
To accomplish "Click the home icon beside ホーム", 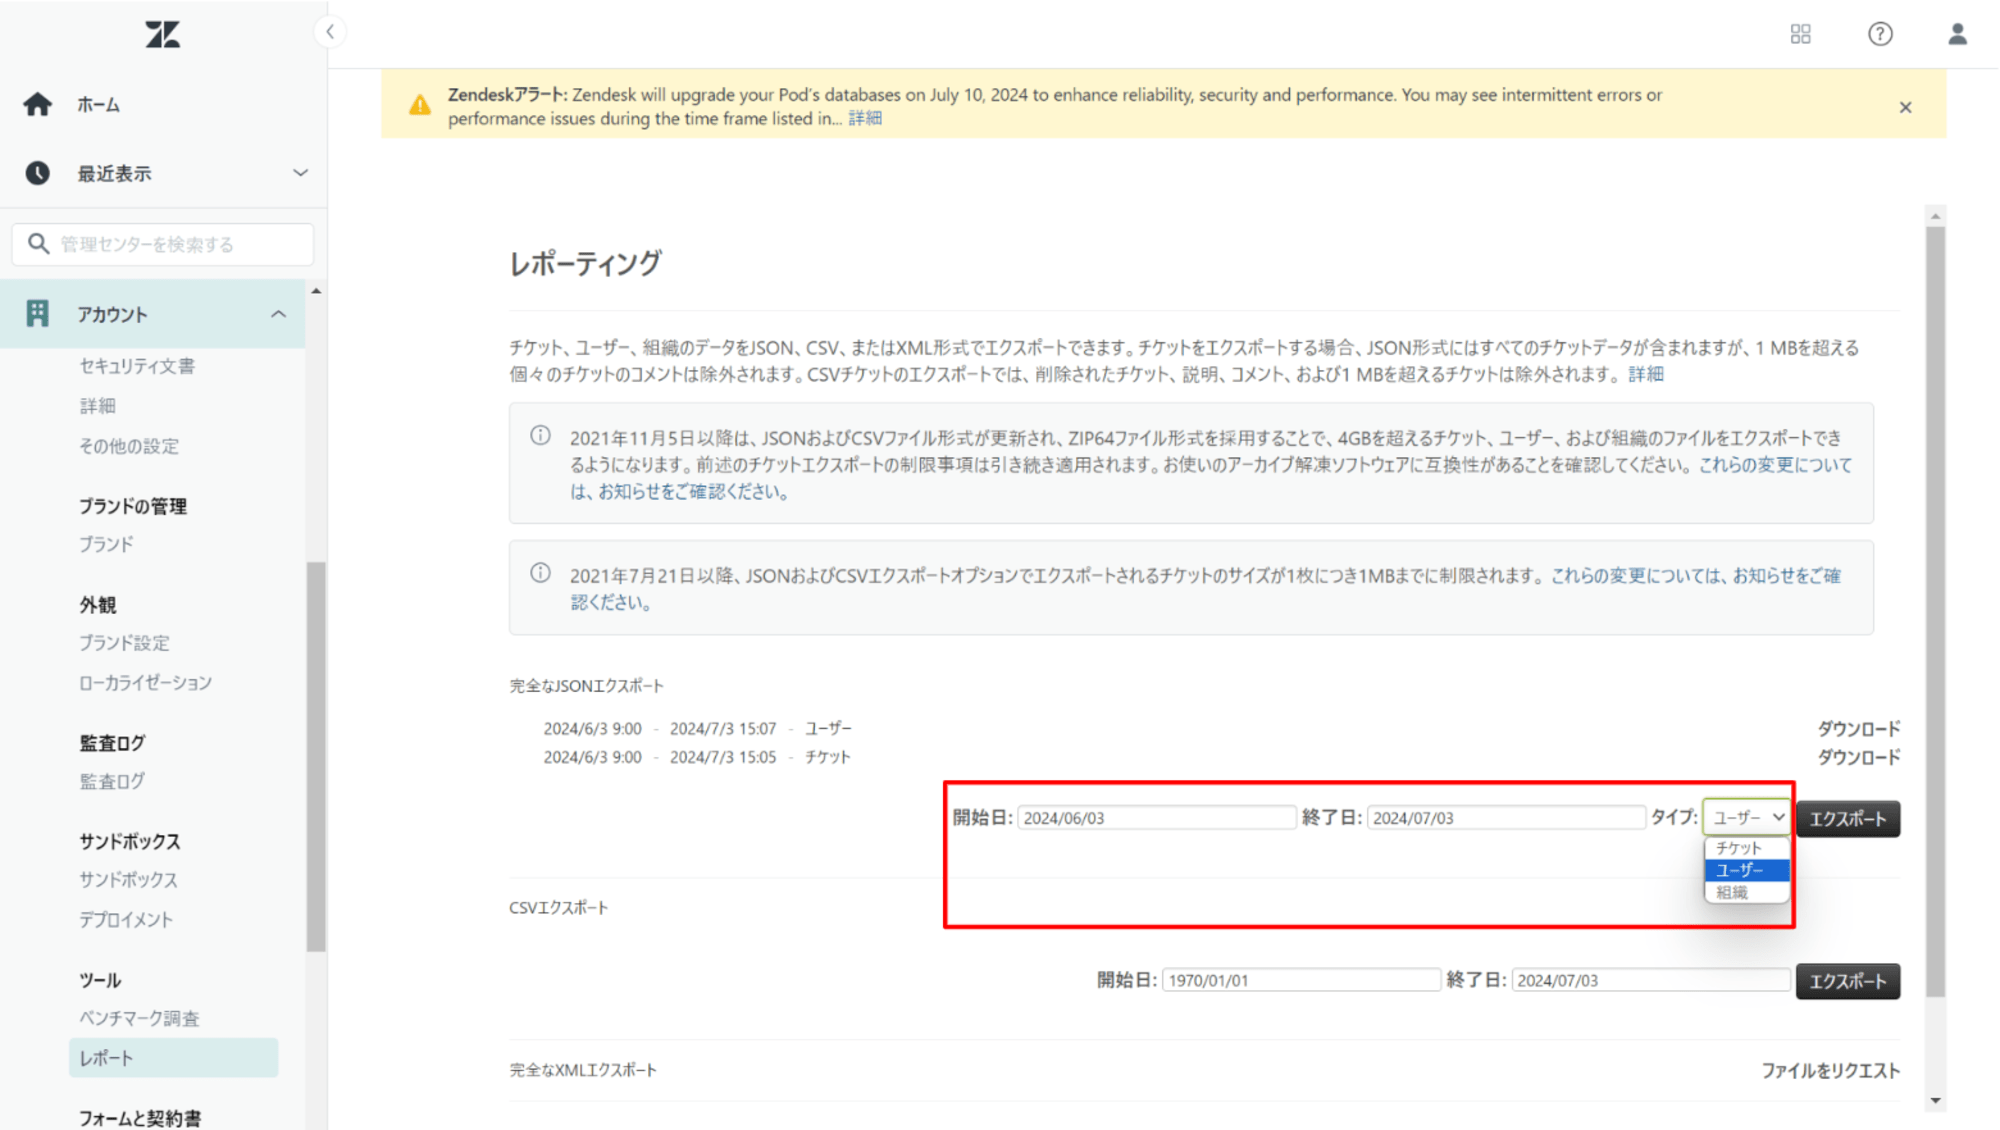I will [38, 104].
